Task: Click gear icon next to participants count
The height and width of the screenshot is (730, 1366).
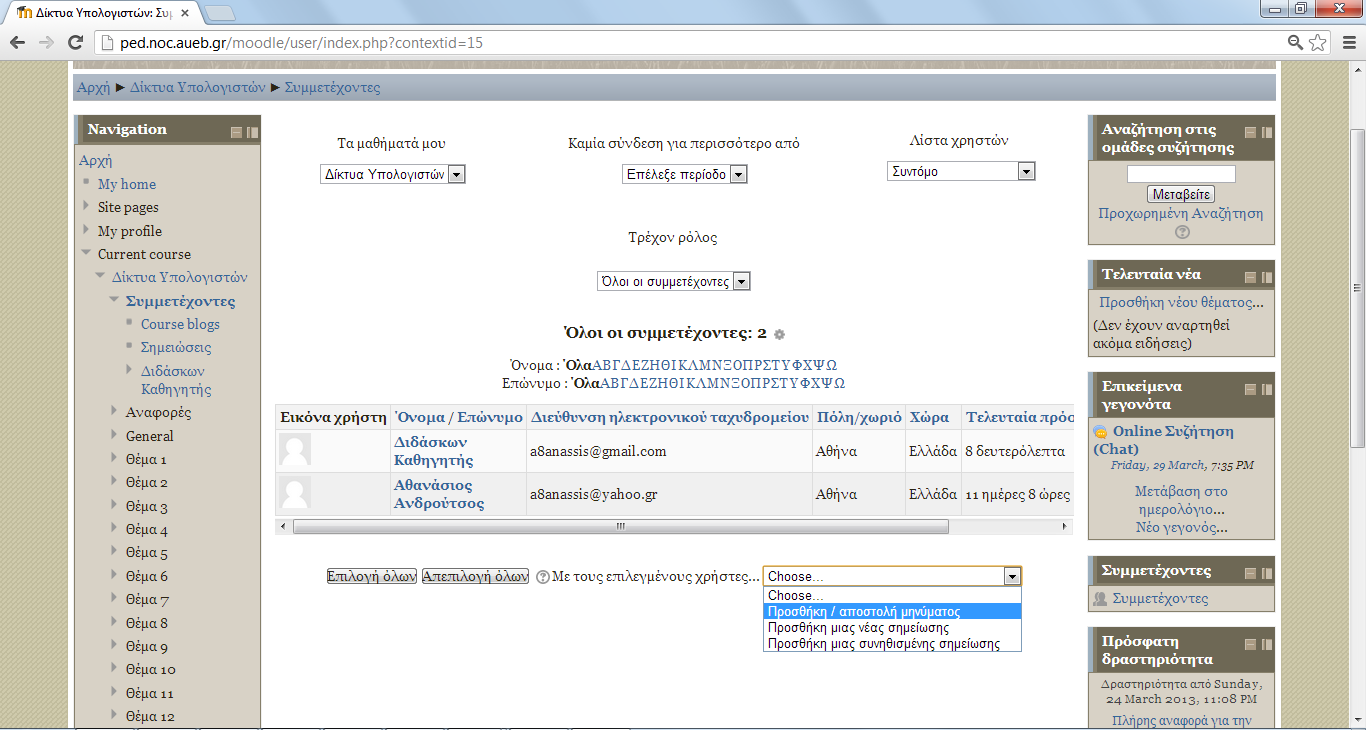Action: pos(780,334)
